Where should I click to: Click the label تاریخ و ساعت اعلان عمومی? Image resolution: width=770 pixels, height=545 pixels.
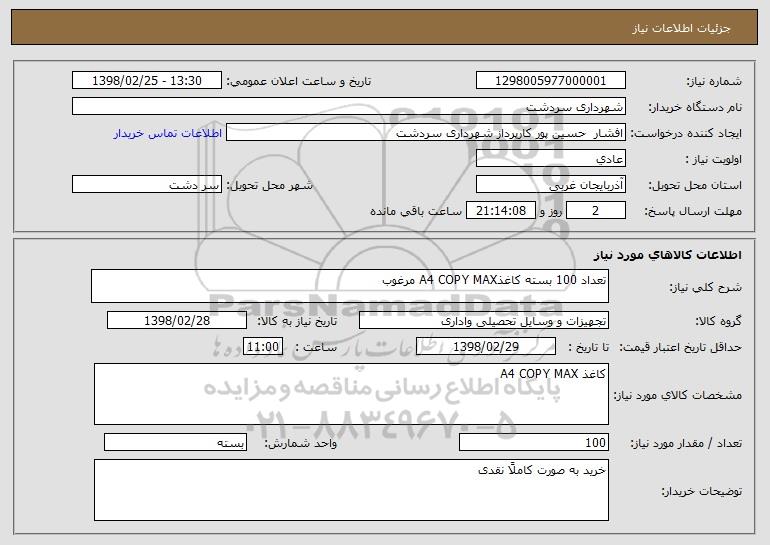pyautogui.click(x=299, y=81)
